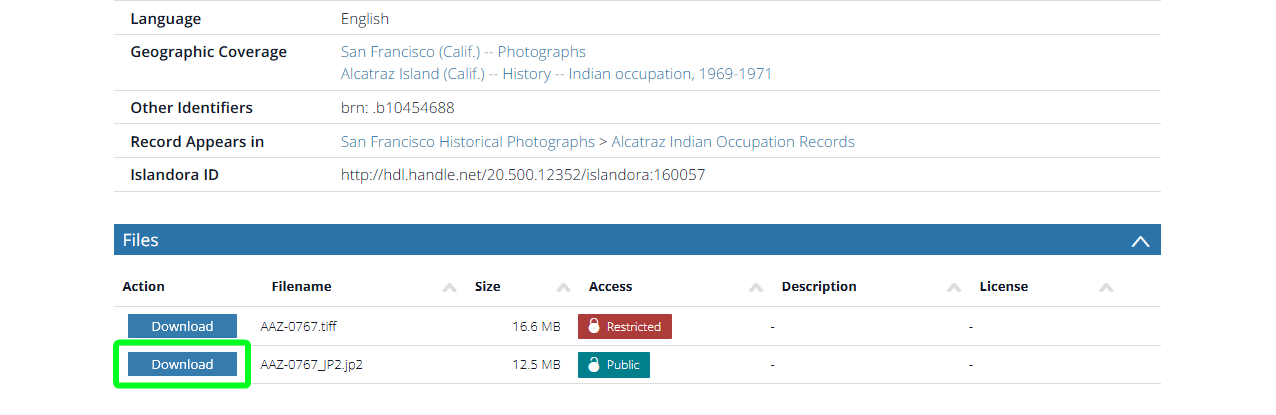Image resolution: width=1276 pixels, height=415 pixels.
Task: Download the AAZ-0767.tiff file
Action: tap(182, 326)
